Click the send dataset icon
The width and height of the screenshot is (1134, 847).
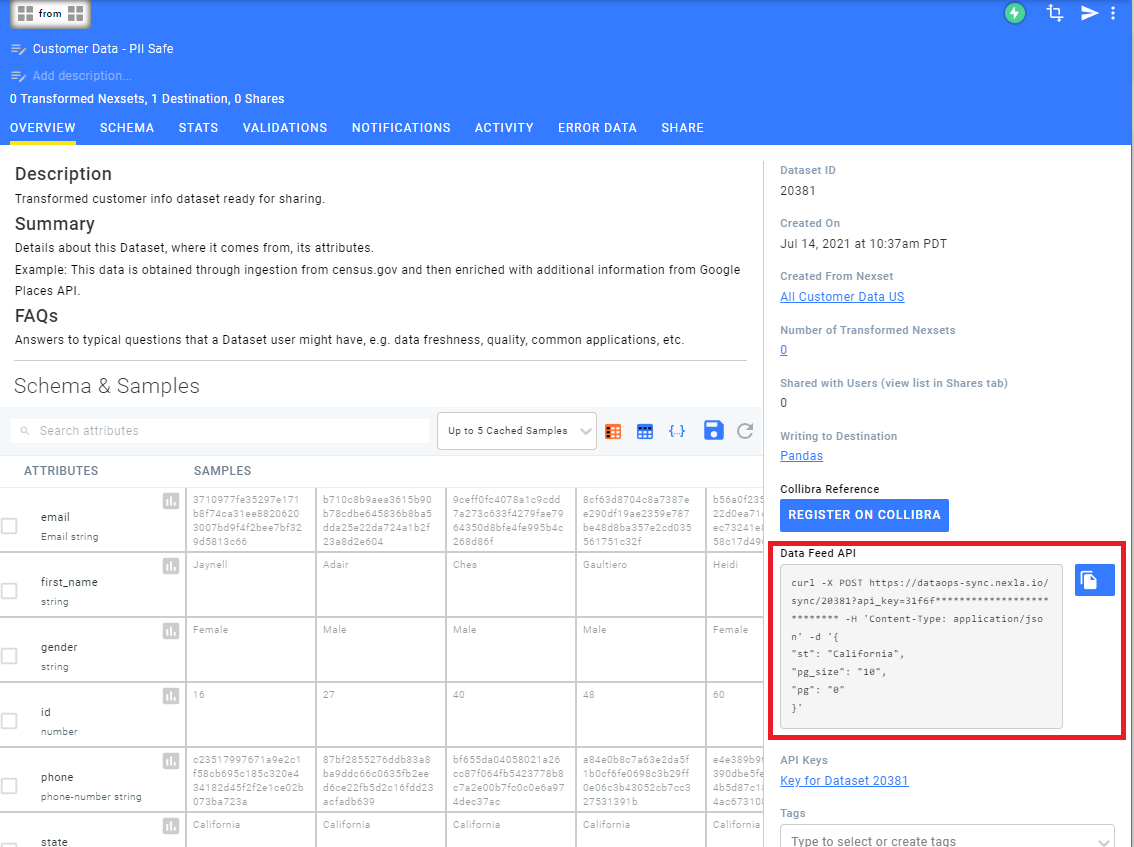[1089, 13]
